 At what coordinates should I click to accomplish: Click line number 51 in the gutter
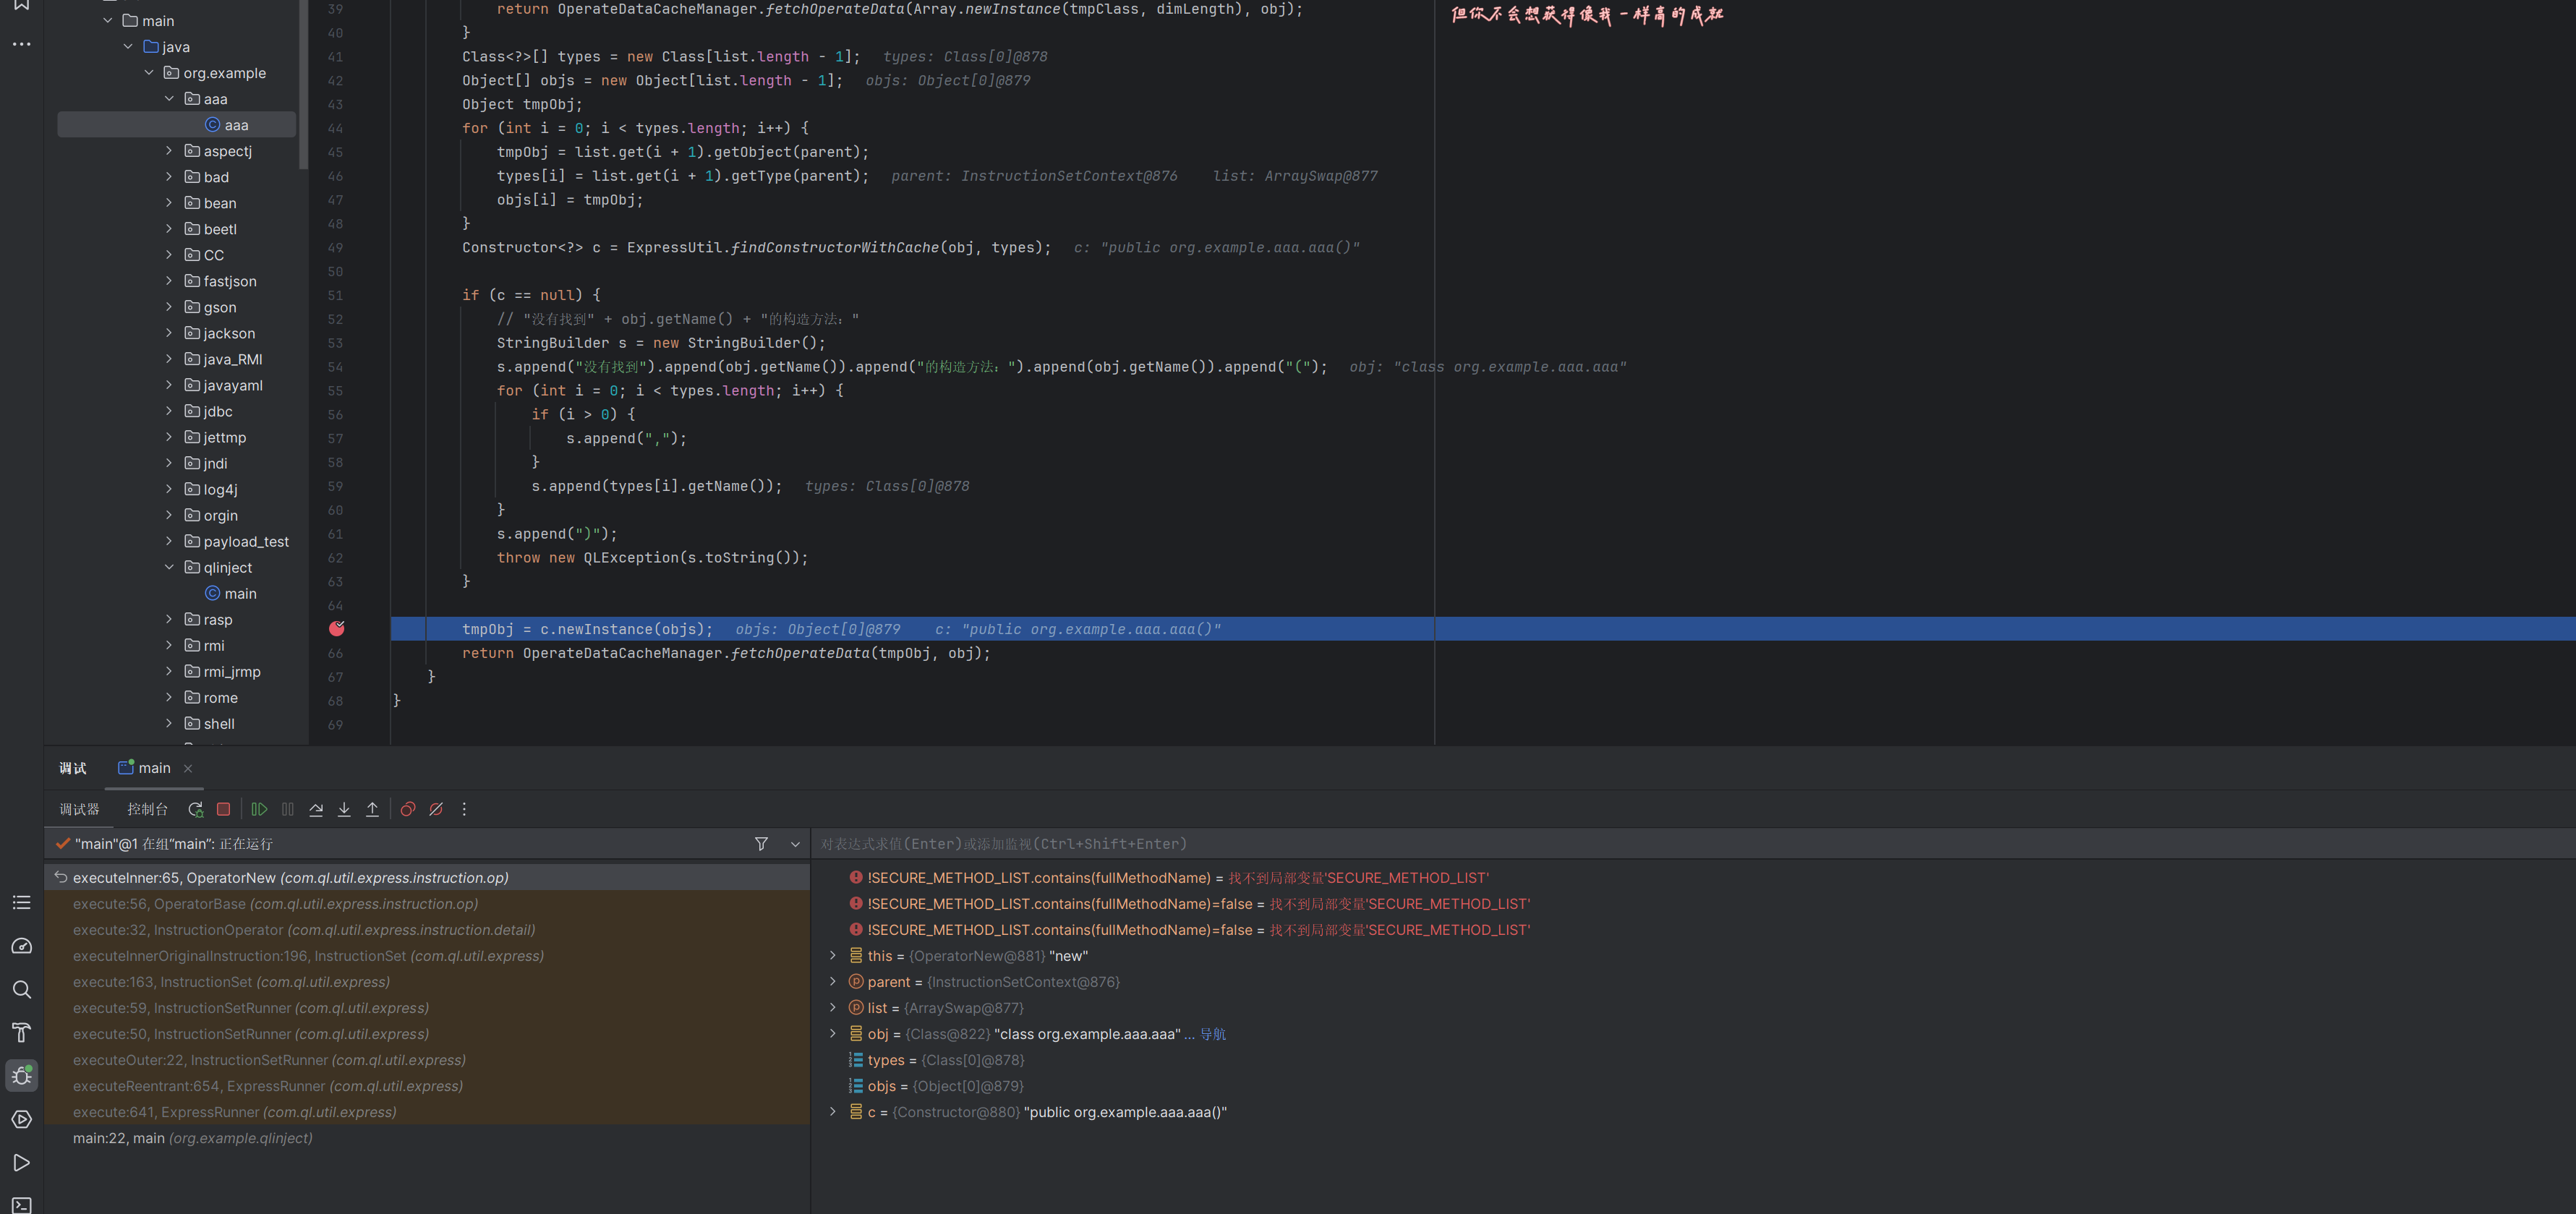pos(335,295)
